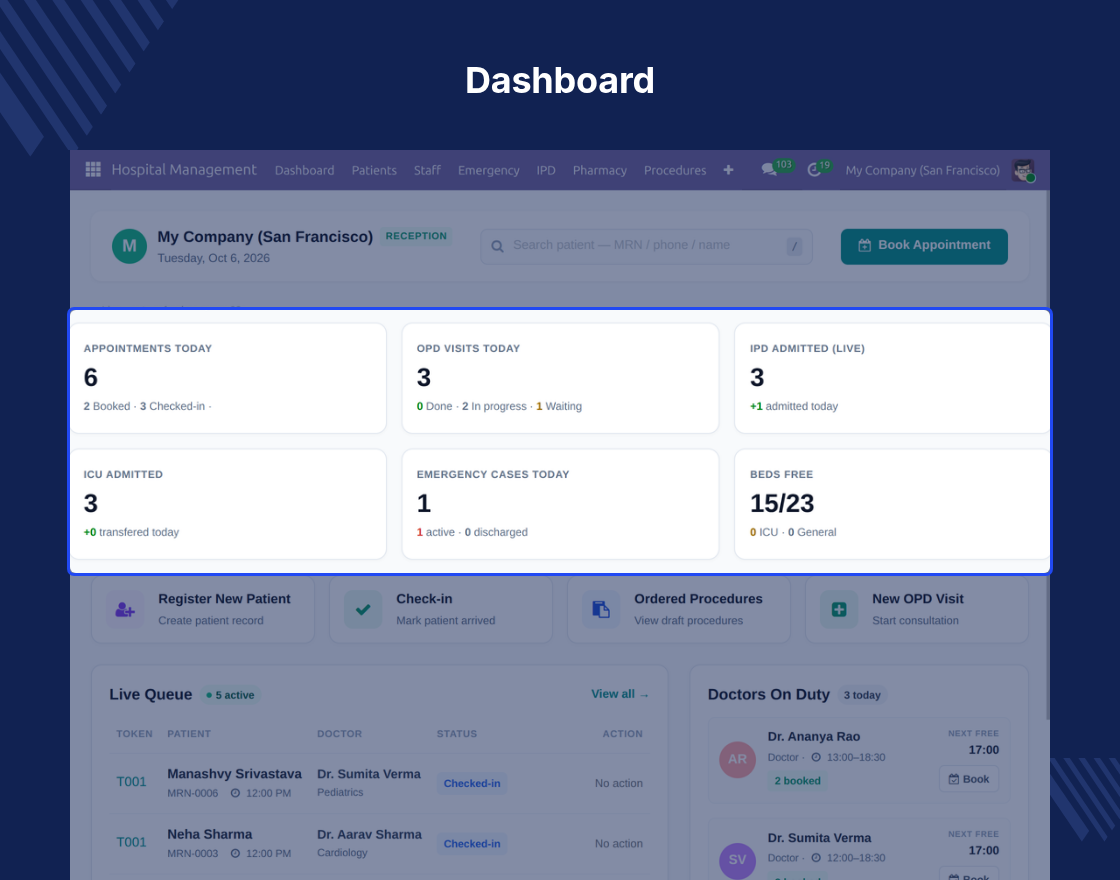Image resolution: width=1120 pixels, height=880 pixels.
Task: Open the OPD Visits Today stat card
Action: coord(560,378)
